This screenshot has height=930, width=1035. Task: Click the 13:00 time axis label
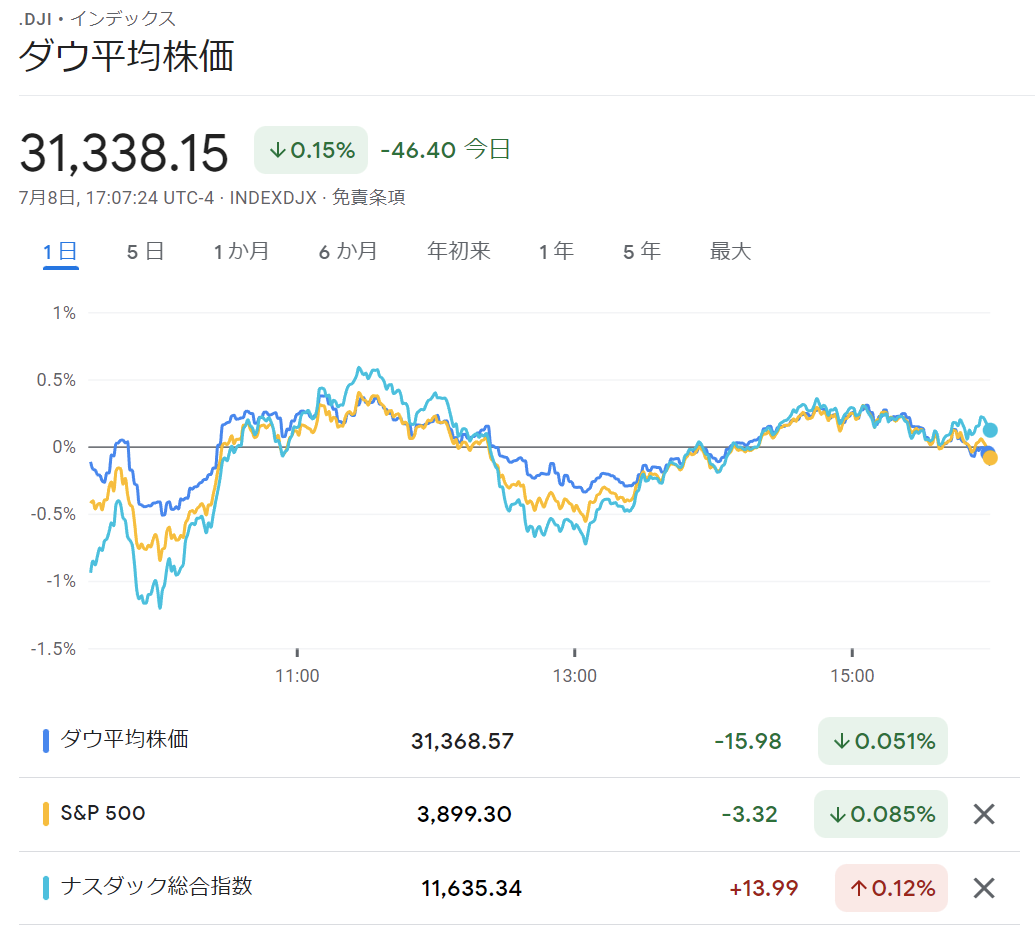click(575, 676)
